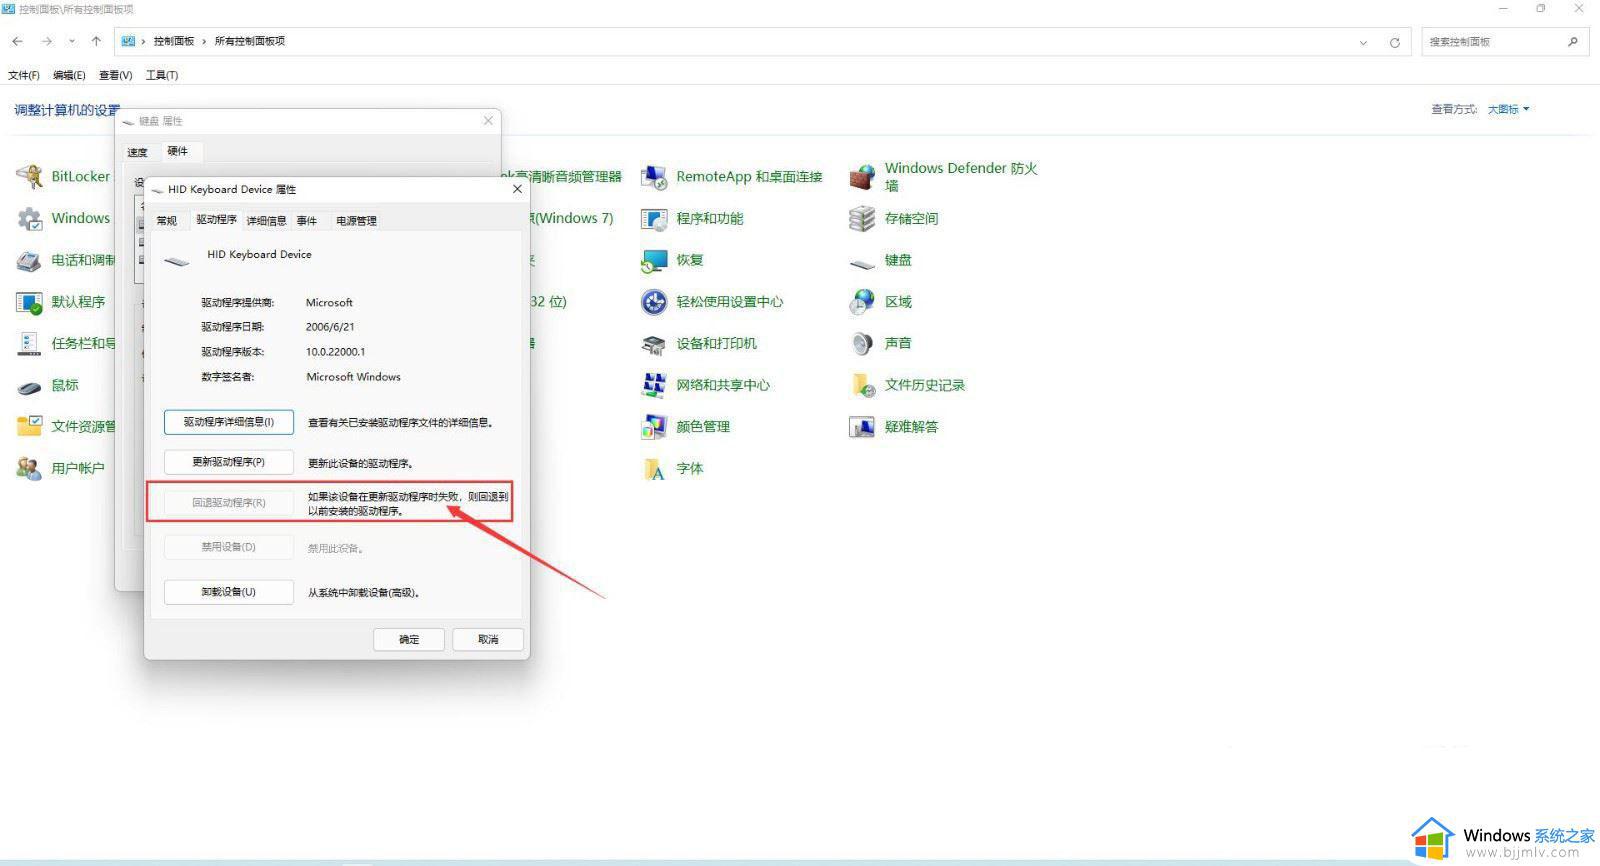Switch to the 驱动程序 tab

pos(216,220)
